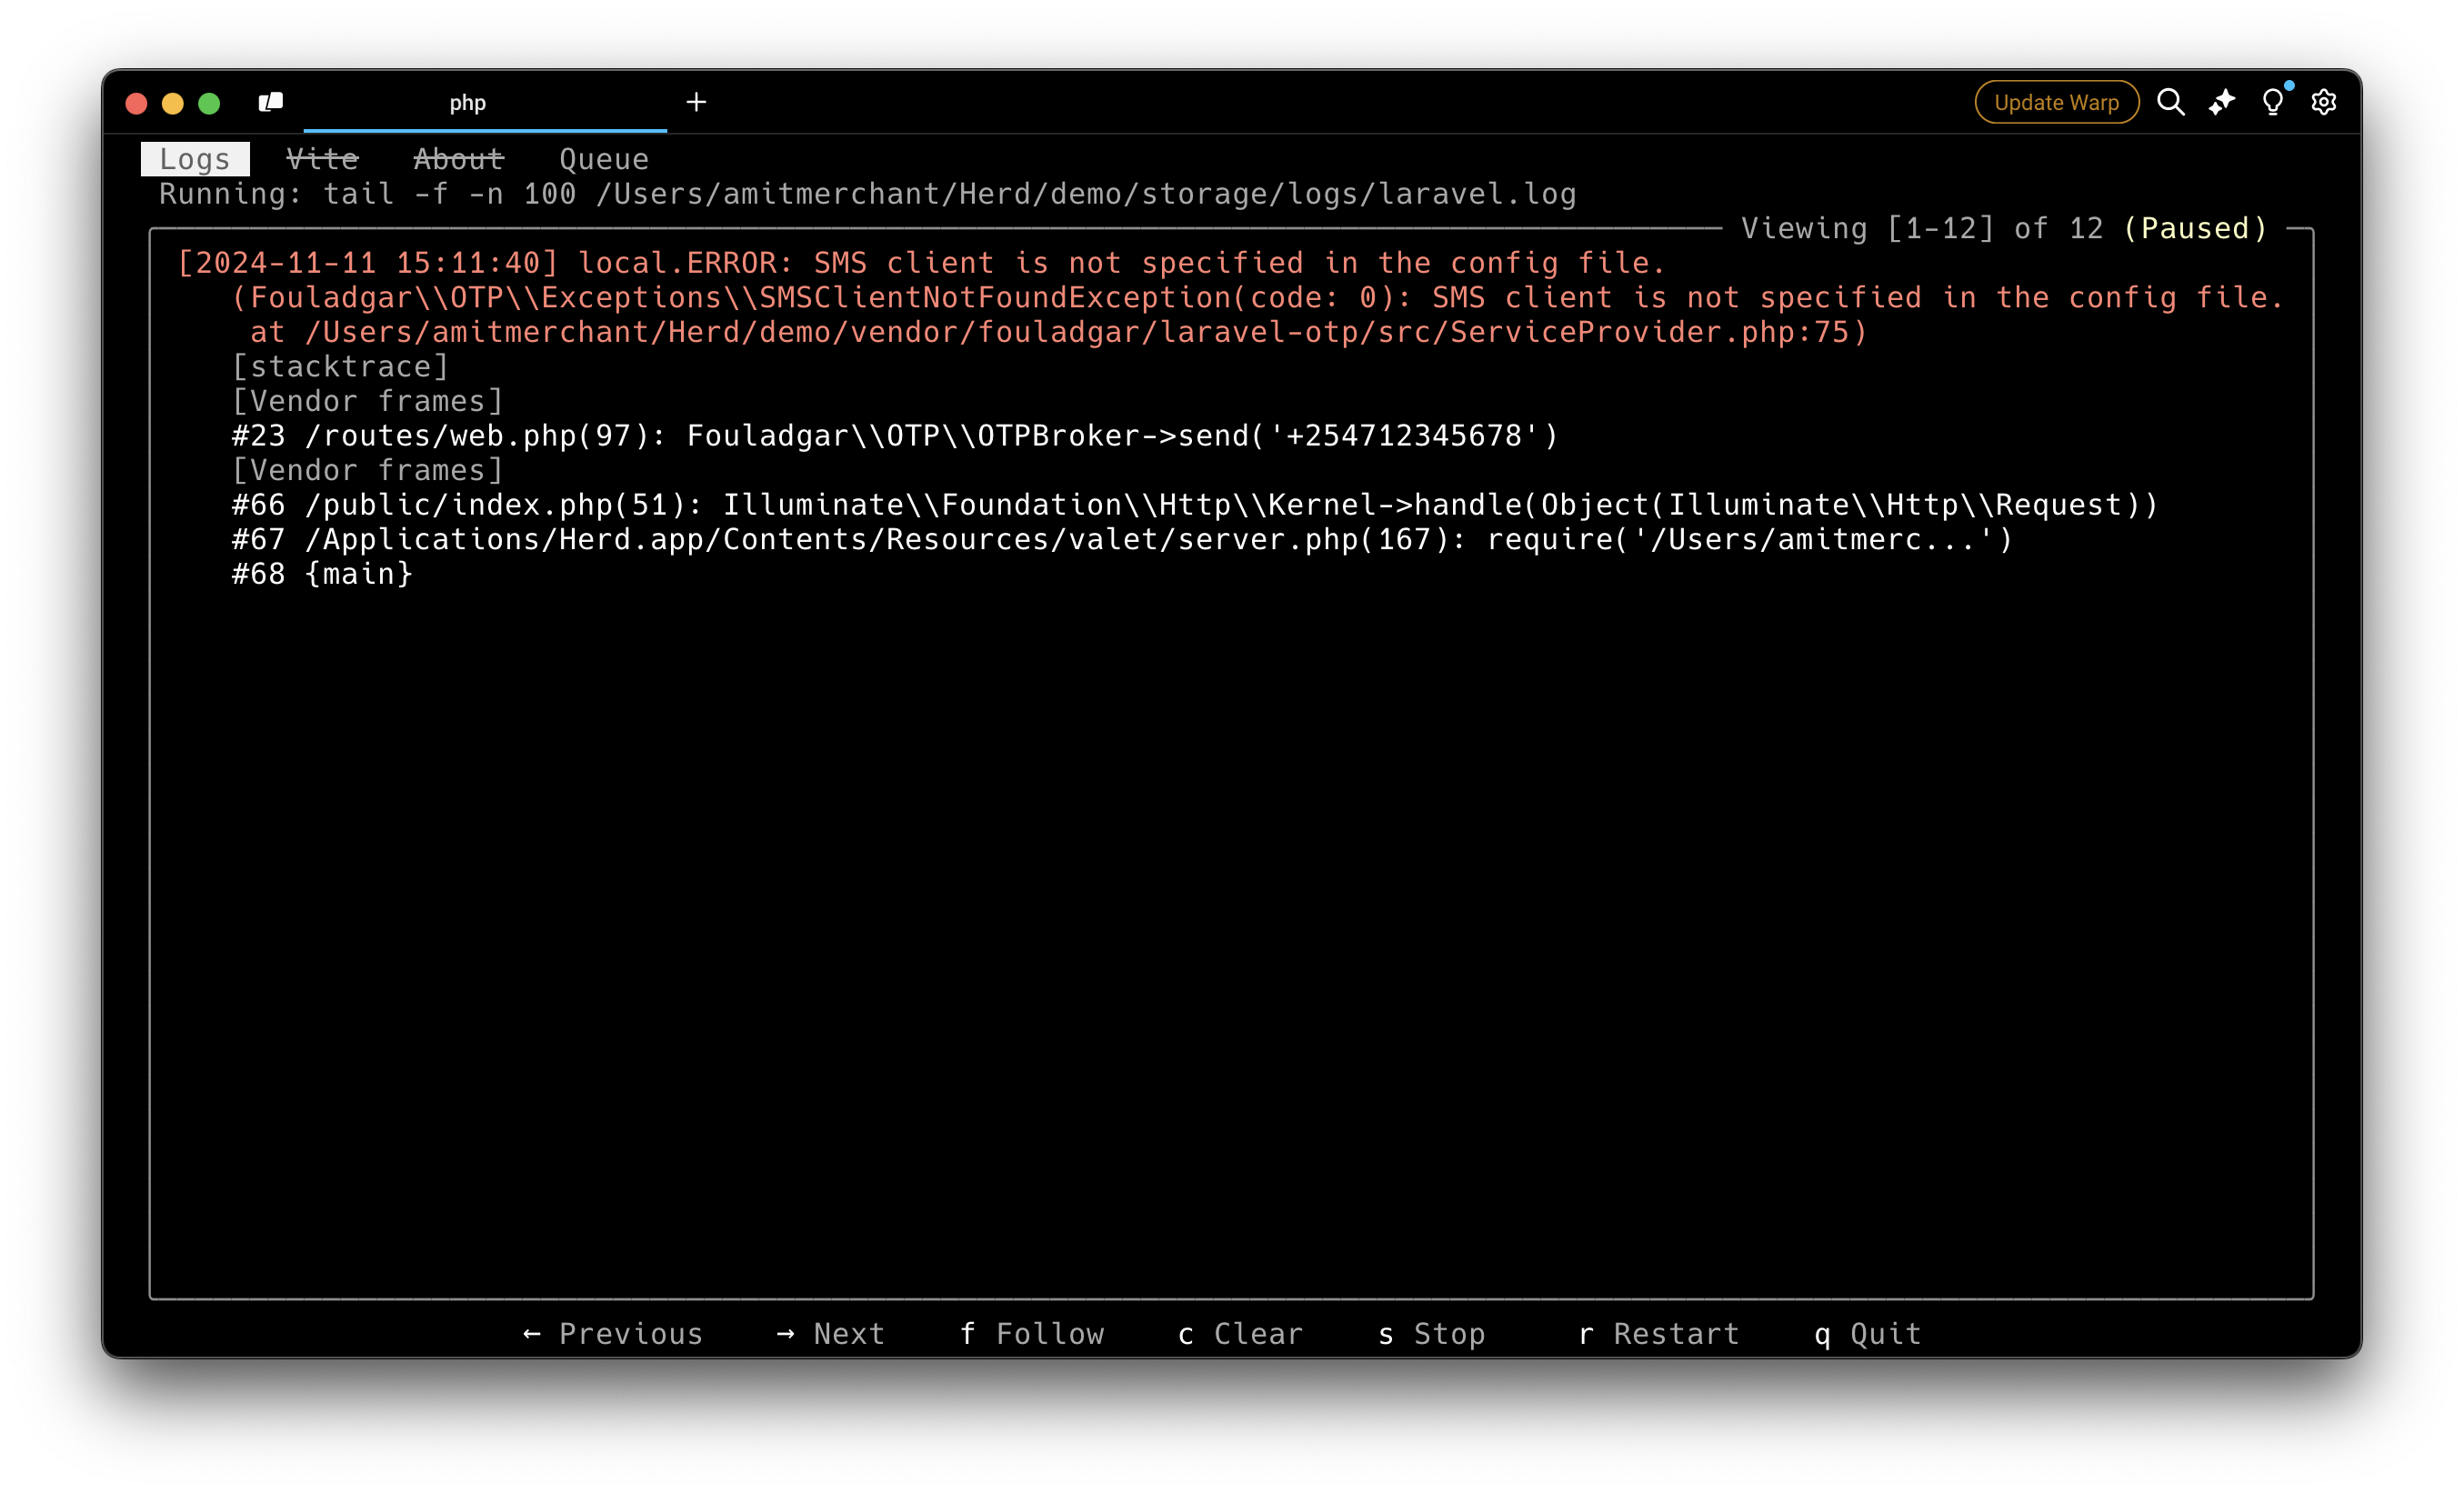Close the window with red button
This screenshot has height=1493, width=2464.
click(137, 103)
